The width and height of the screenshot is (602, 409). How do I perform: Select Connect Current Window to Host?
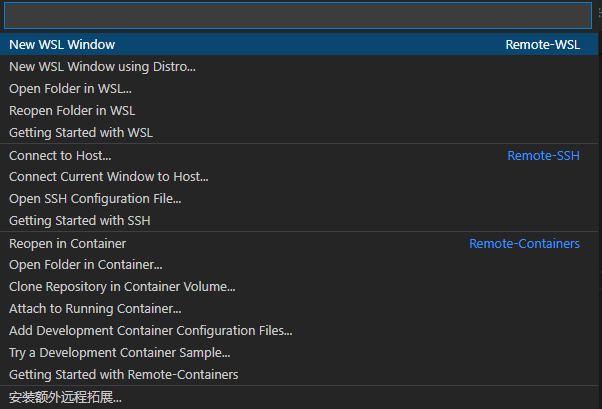[108, 177]
